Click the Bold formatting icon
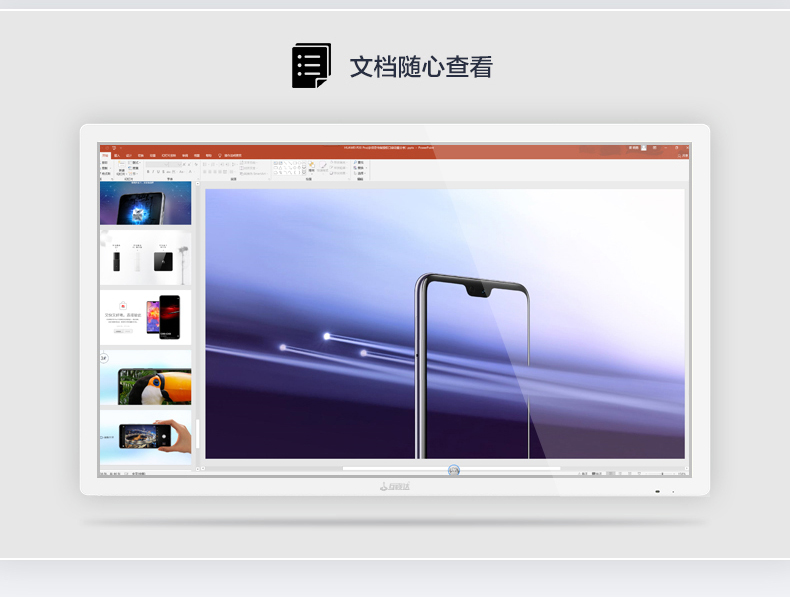The image size is (790, 597). 148,172
